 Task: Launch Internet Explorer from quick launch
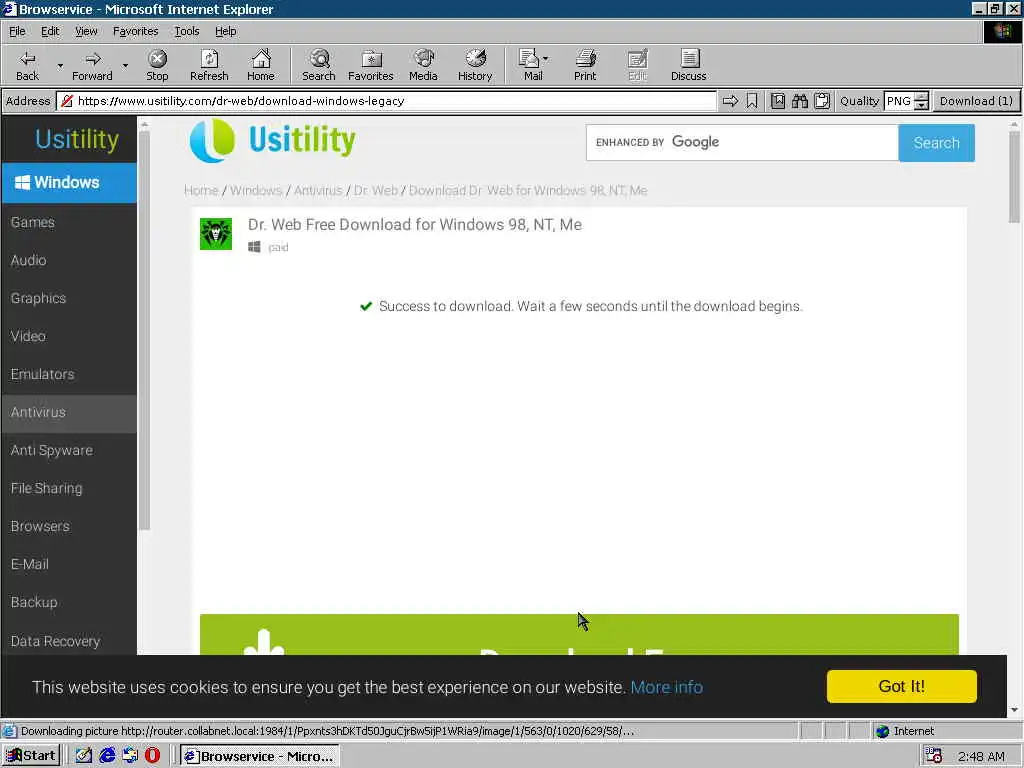click(x=107, y=756)
